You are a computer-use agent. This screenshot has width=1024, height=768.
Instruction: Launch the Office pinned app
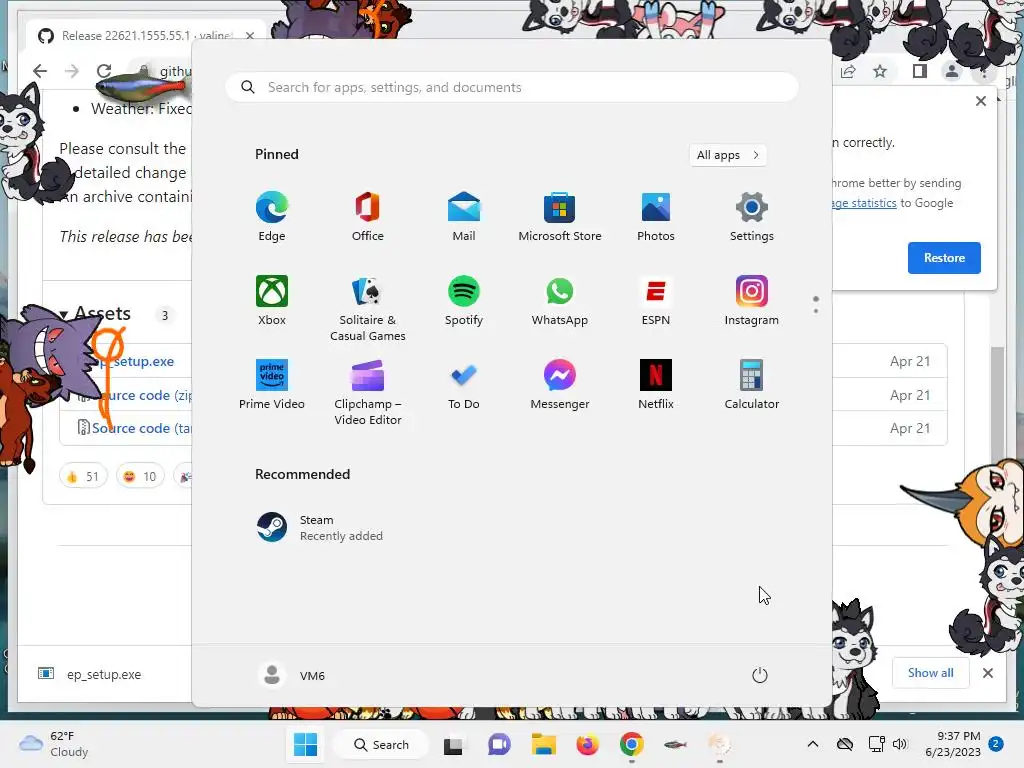pos(368,217)
